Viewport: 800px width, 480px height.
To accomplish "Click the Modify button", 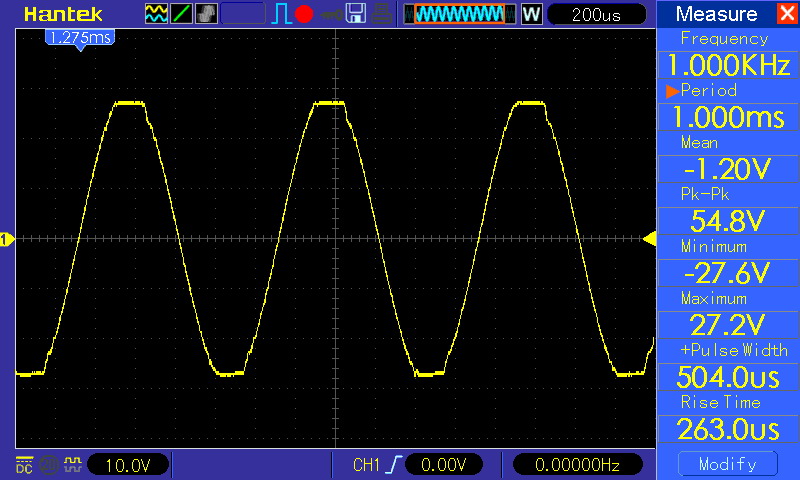I will pos(728,464).
